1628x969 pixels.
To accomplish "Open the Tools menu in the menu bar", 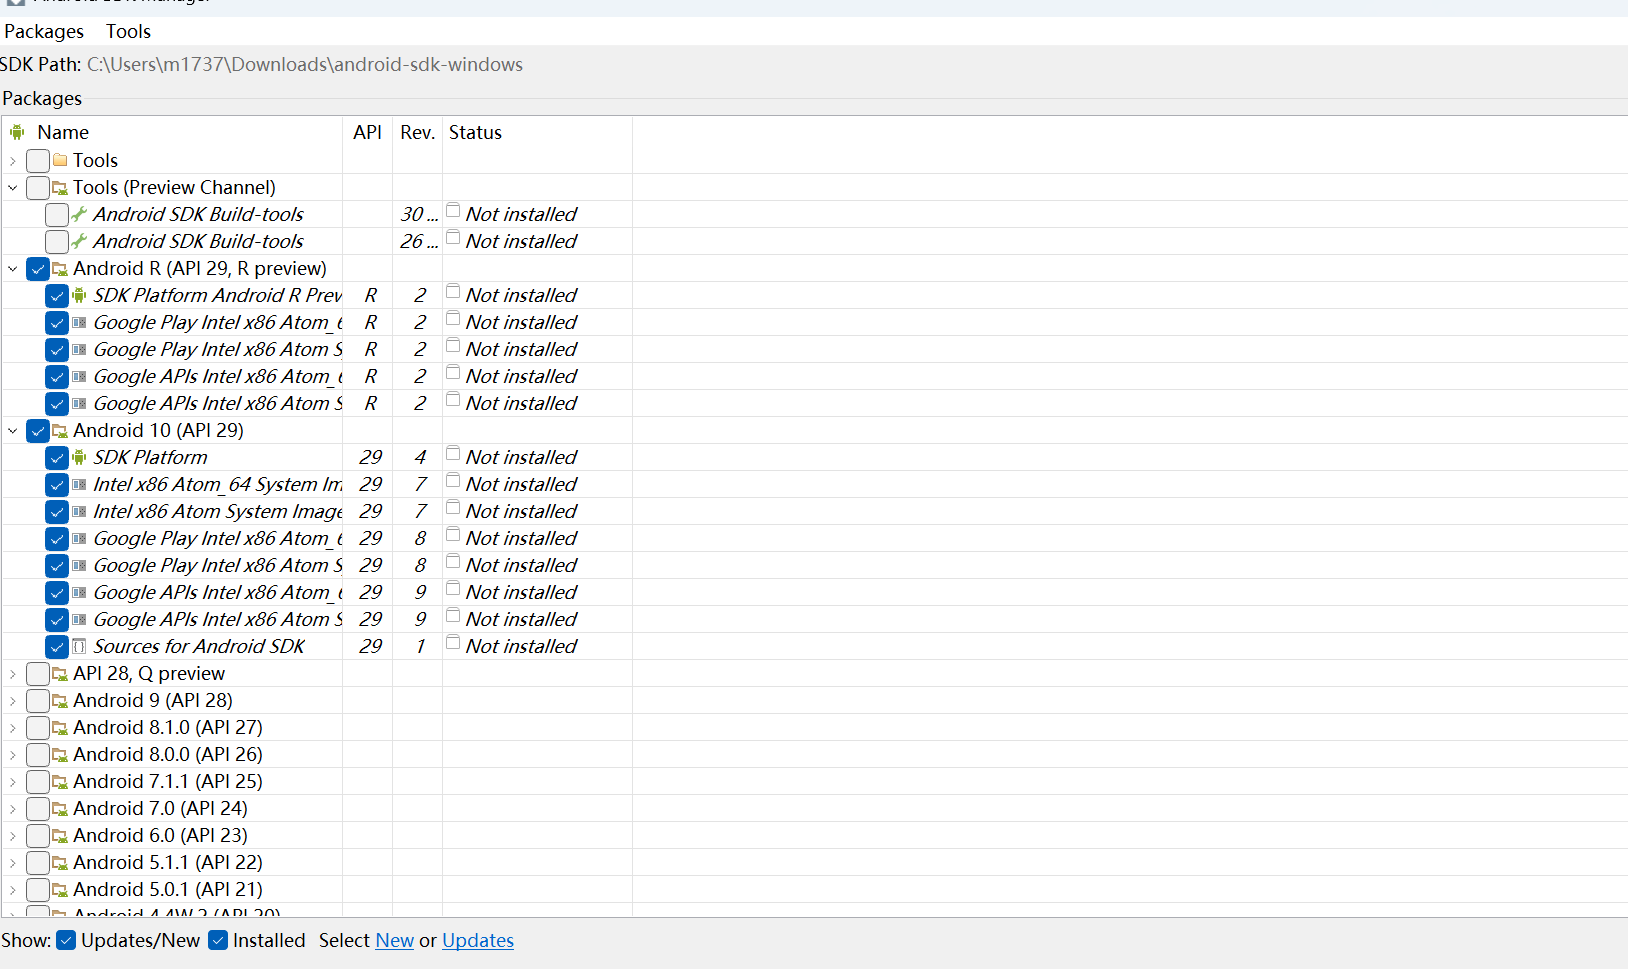I will (128, 31).
